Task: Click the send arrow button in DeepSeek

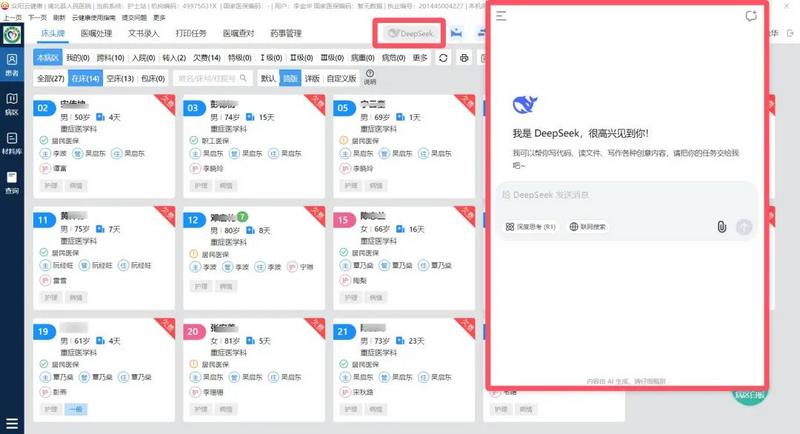Action: click(744, 227)
